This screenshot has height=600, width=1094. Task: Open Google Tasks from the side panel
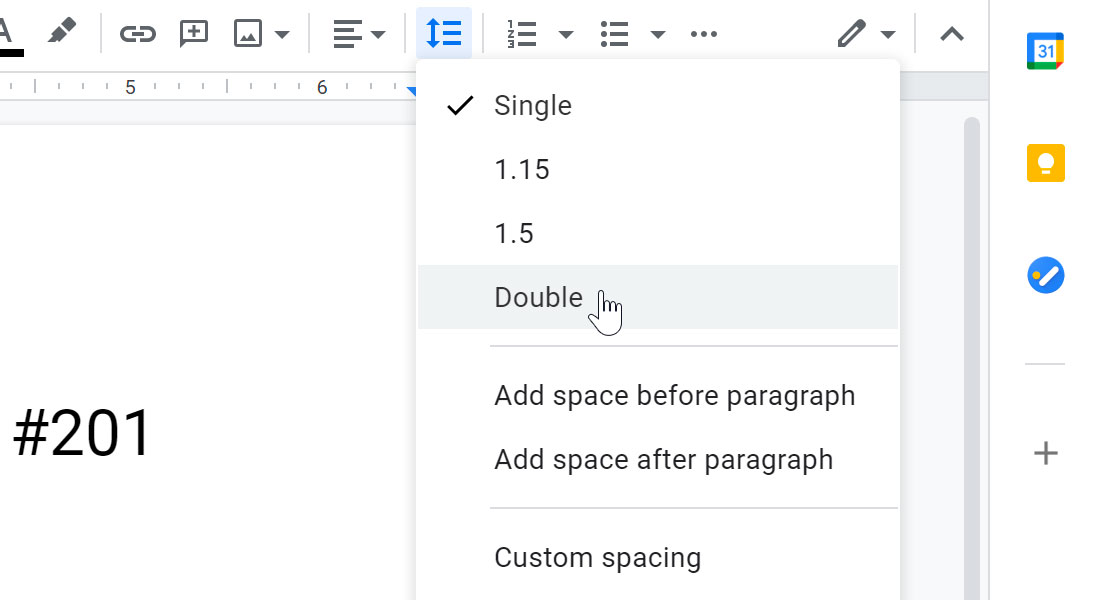(x=1044, y=275)
